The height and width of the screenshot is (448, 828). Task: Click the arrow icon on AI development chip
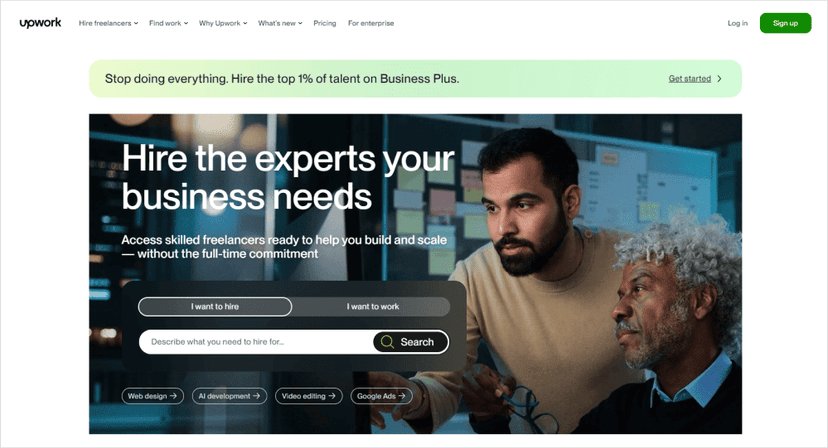coord(256,396)
